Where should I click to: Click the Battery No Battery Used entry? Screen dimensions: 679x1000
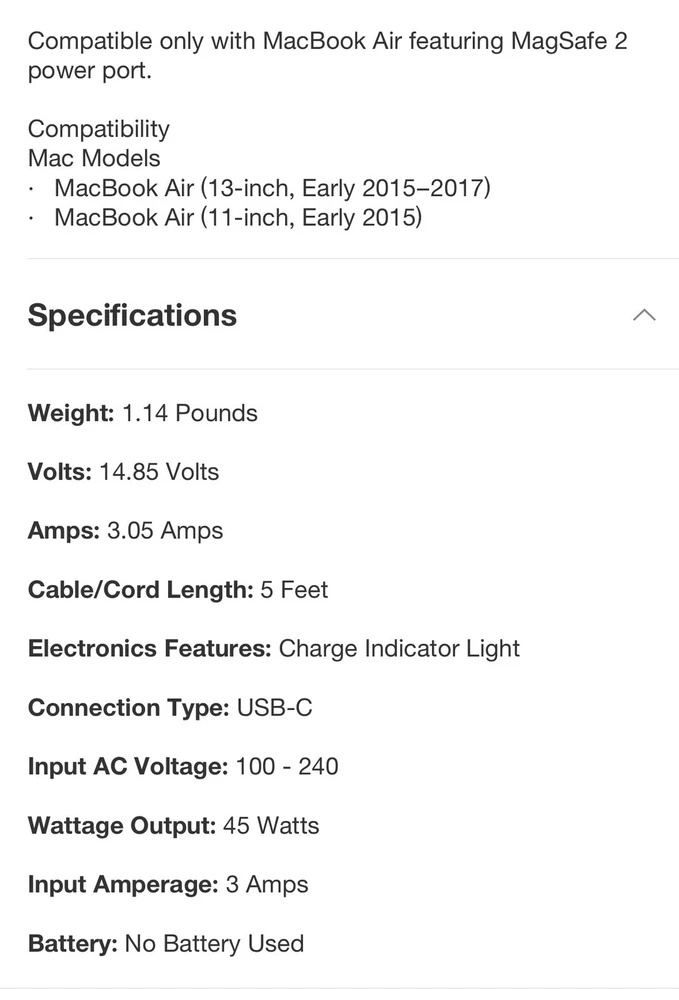(x=166, y=944)
